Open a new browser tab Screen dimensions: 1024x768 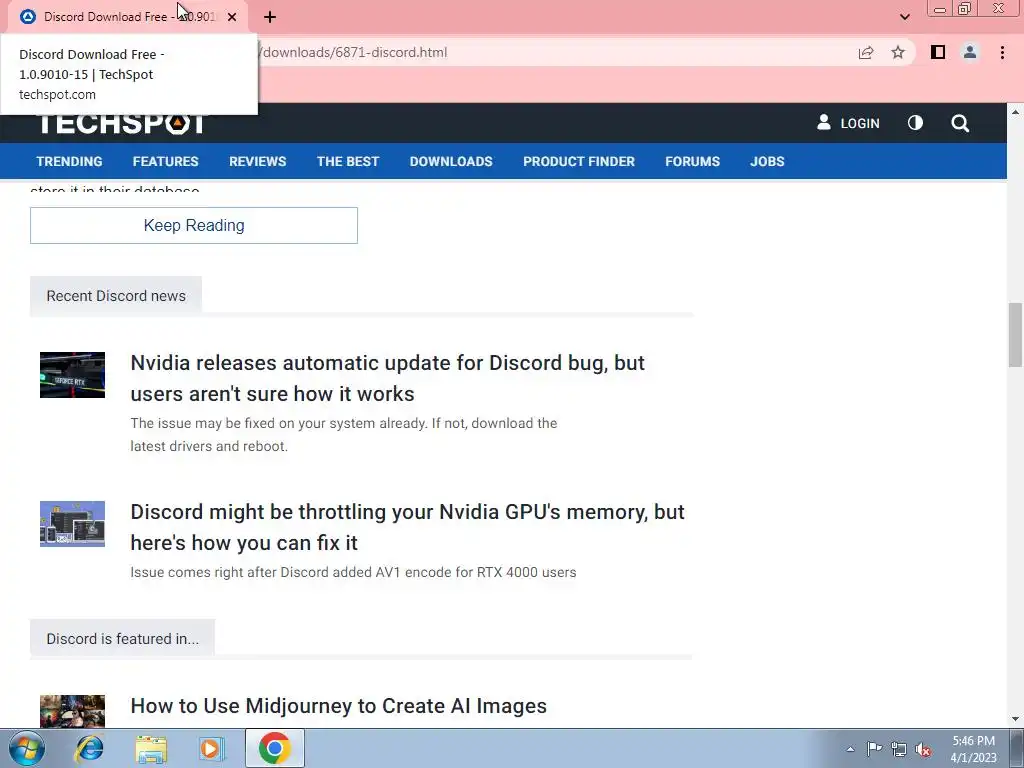(x=270, y=17)
